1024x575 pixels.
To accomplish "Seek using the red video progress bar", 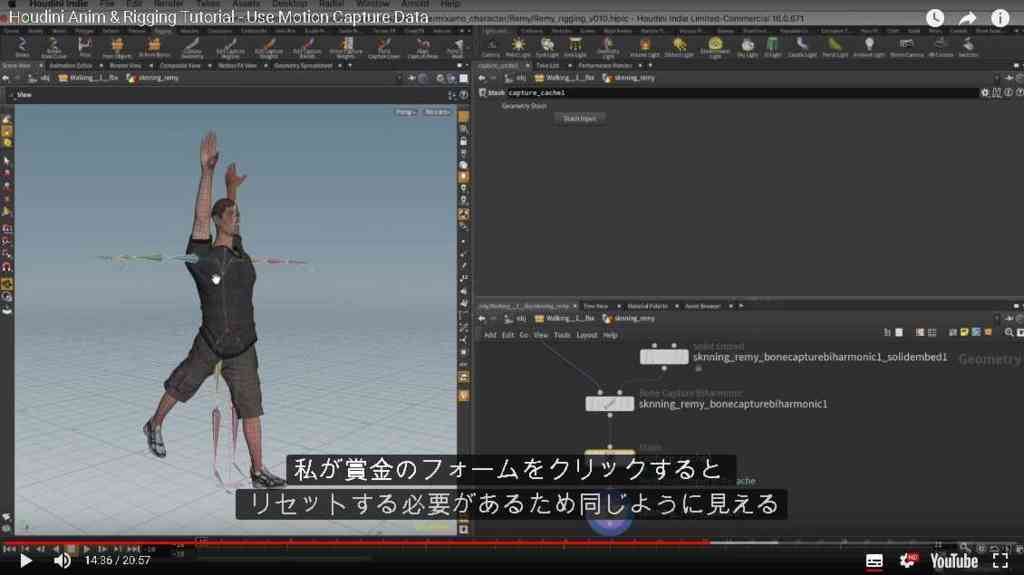I will (356, 542).
